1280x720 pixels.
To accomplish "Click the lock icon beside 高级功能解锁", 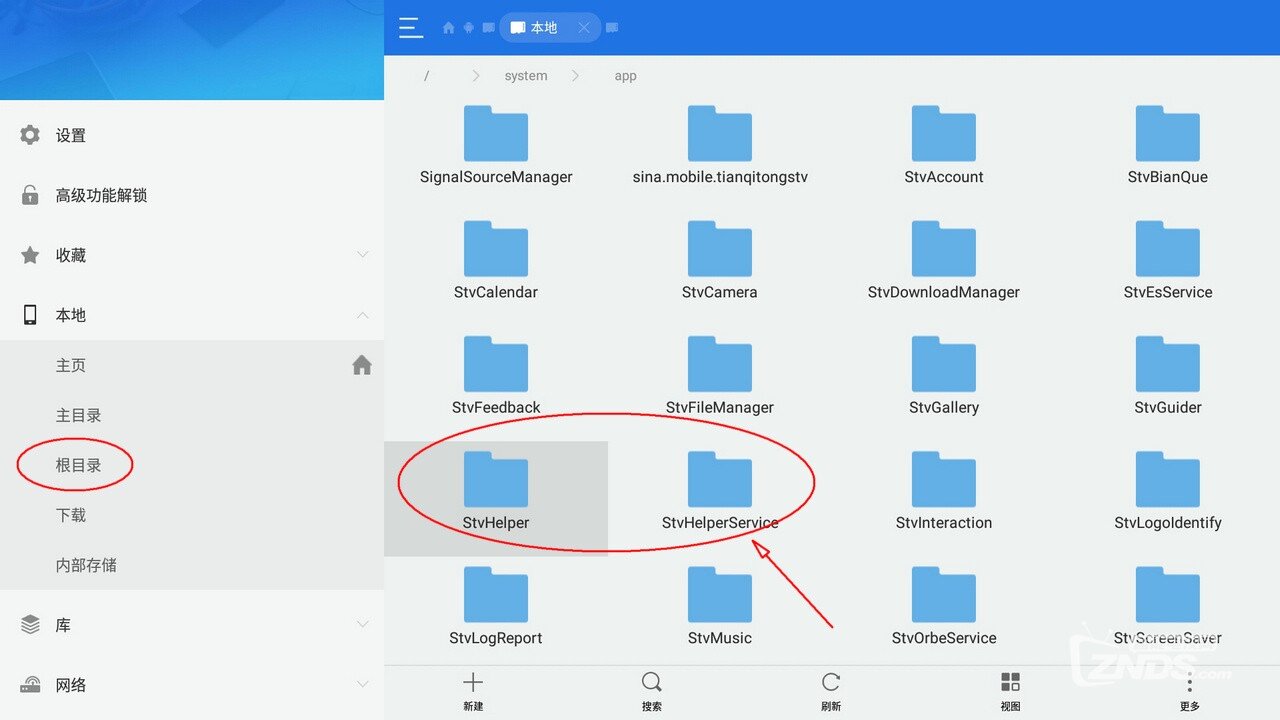I will point(30,195).
